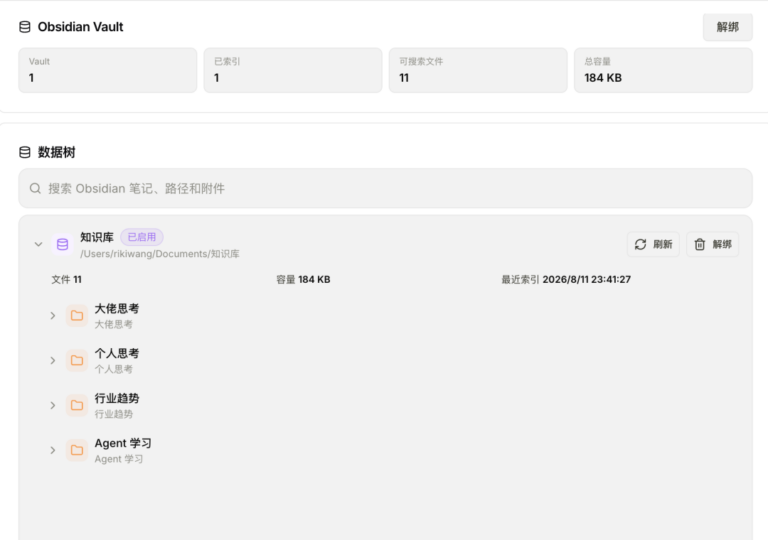The height and width of the screenshot is (540, 768).
Task: Click the 解绑 button in Obsidian Vault header
Action: click(x=727, y=27)
